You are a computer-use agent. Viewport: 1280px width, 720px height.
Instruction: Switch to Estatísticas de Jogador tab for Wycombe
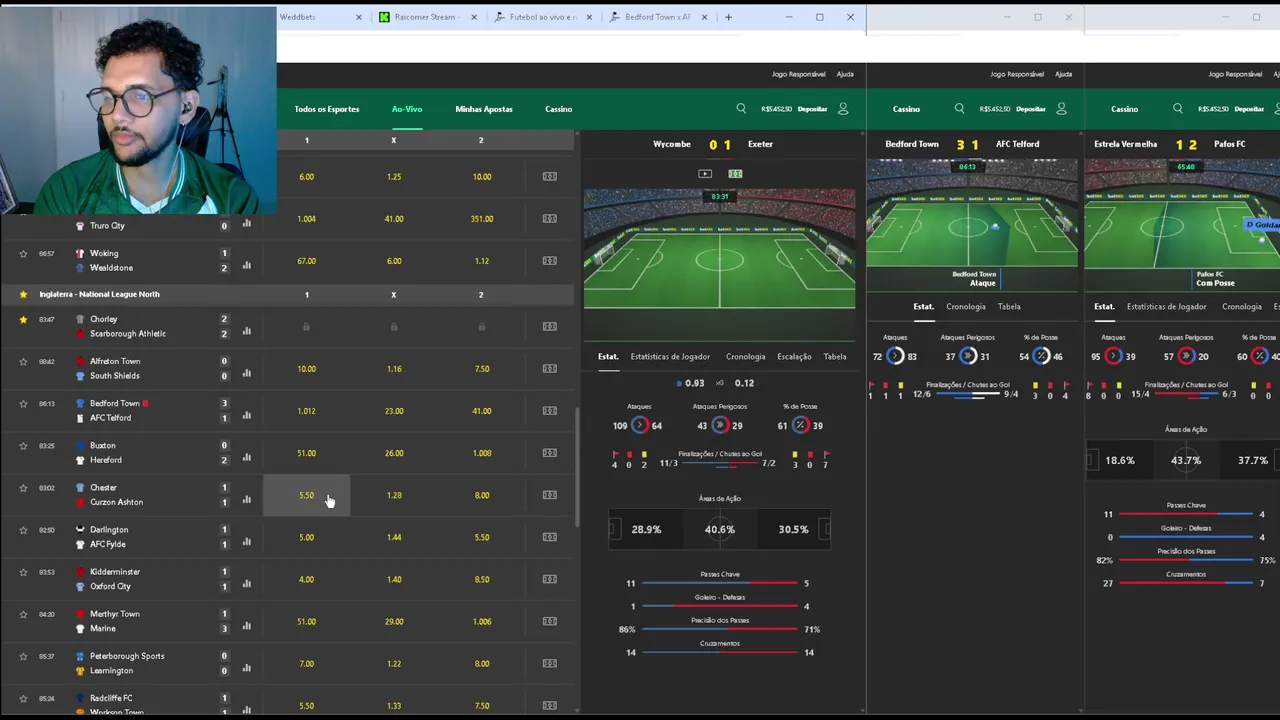click(x=670, y=357)
